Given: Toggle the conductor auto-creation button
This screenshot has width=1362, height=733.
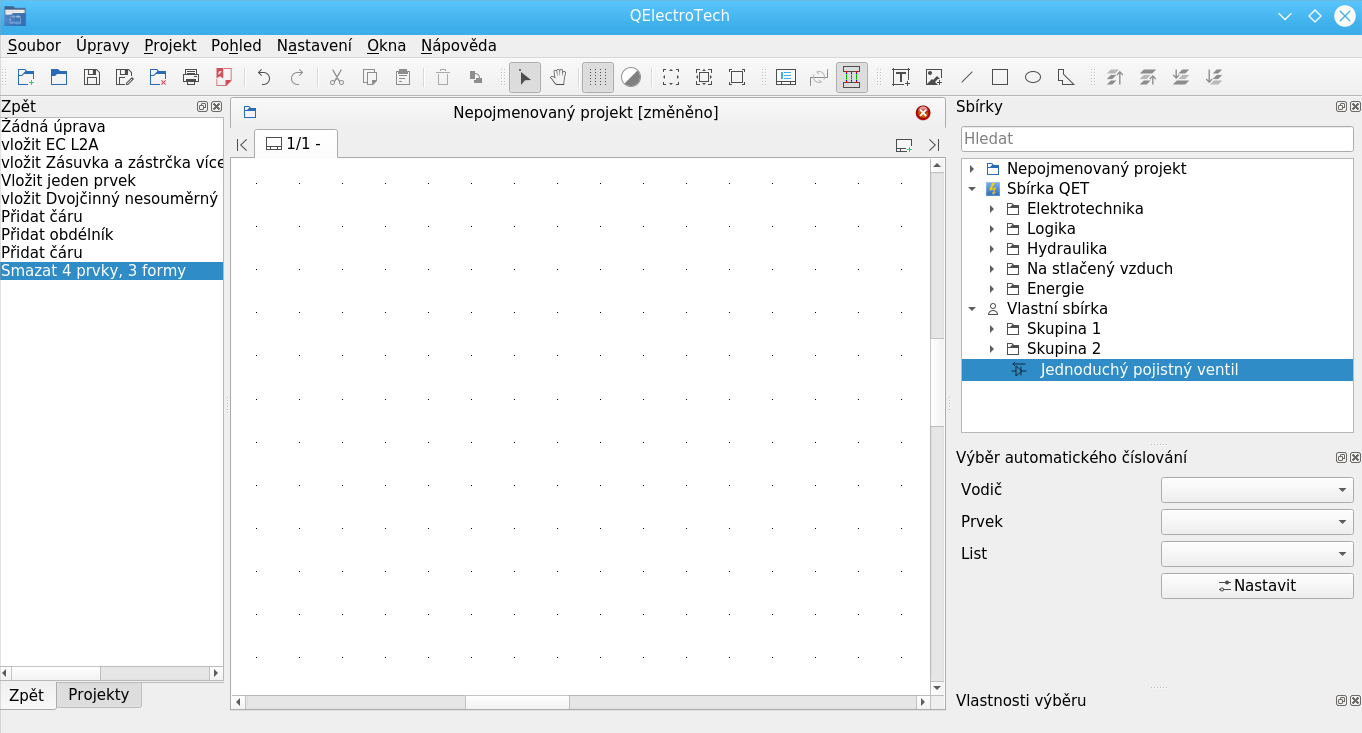Looking at the screenshot, I should point(851,77).
